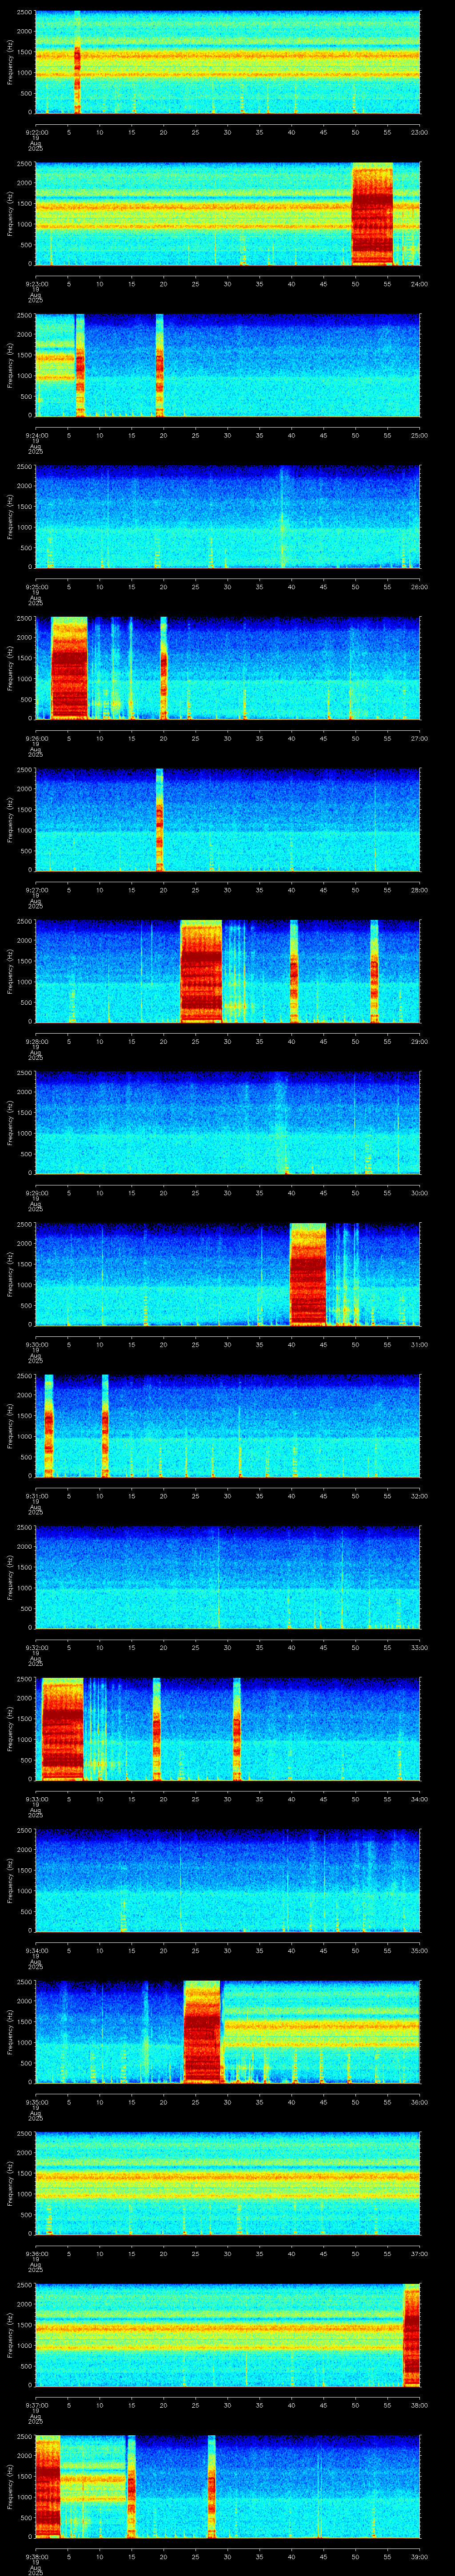This screenshot has width=455, height=2576.
Task: Choose the spectrogram panel starting at 9:32:00
Action: tap(227, 1578)
